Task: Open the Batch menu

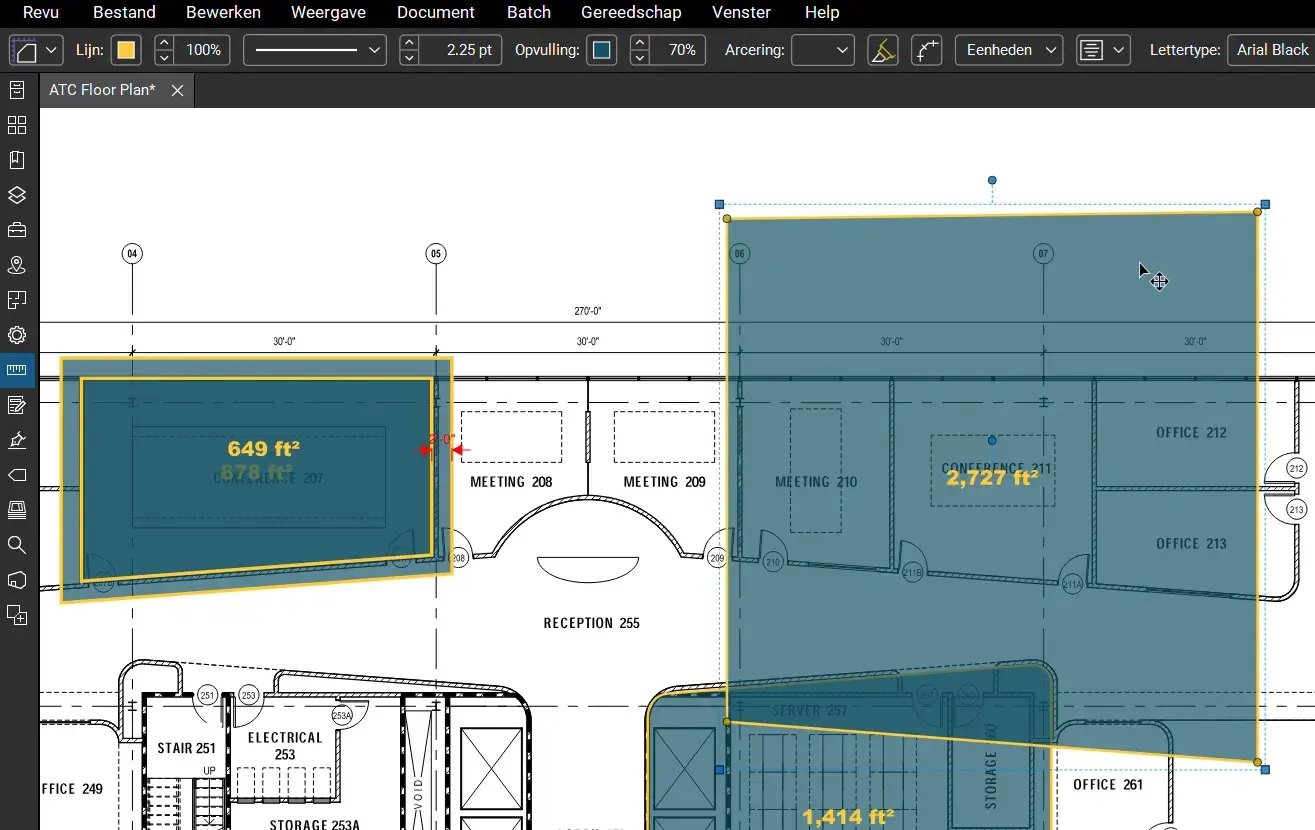Action: [x=529, y=13]
